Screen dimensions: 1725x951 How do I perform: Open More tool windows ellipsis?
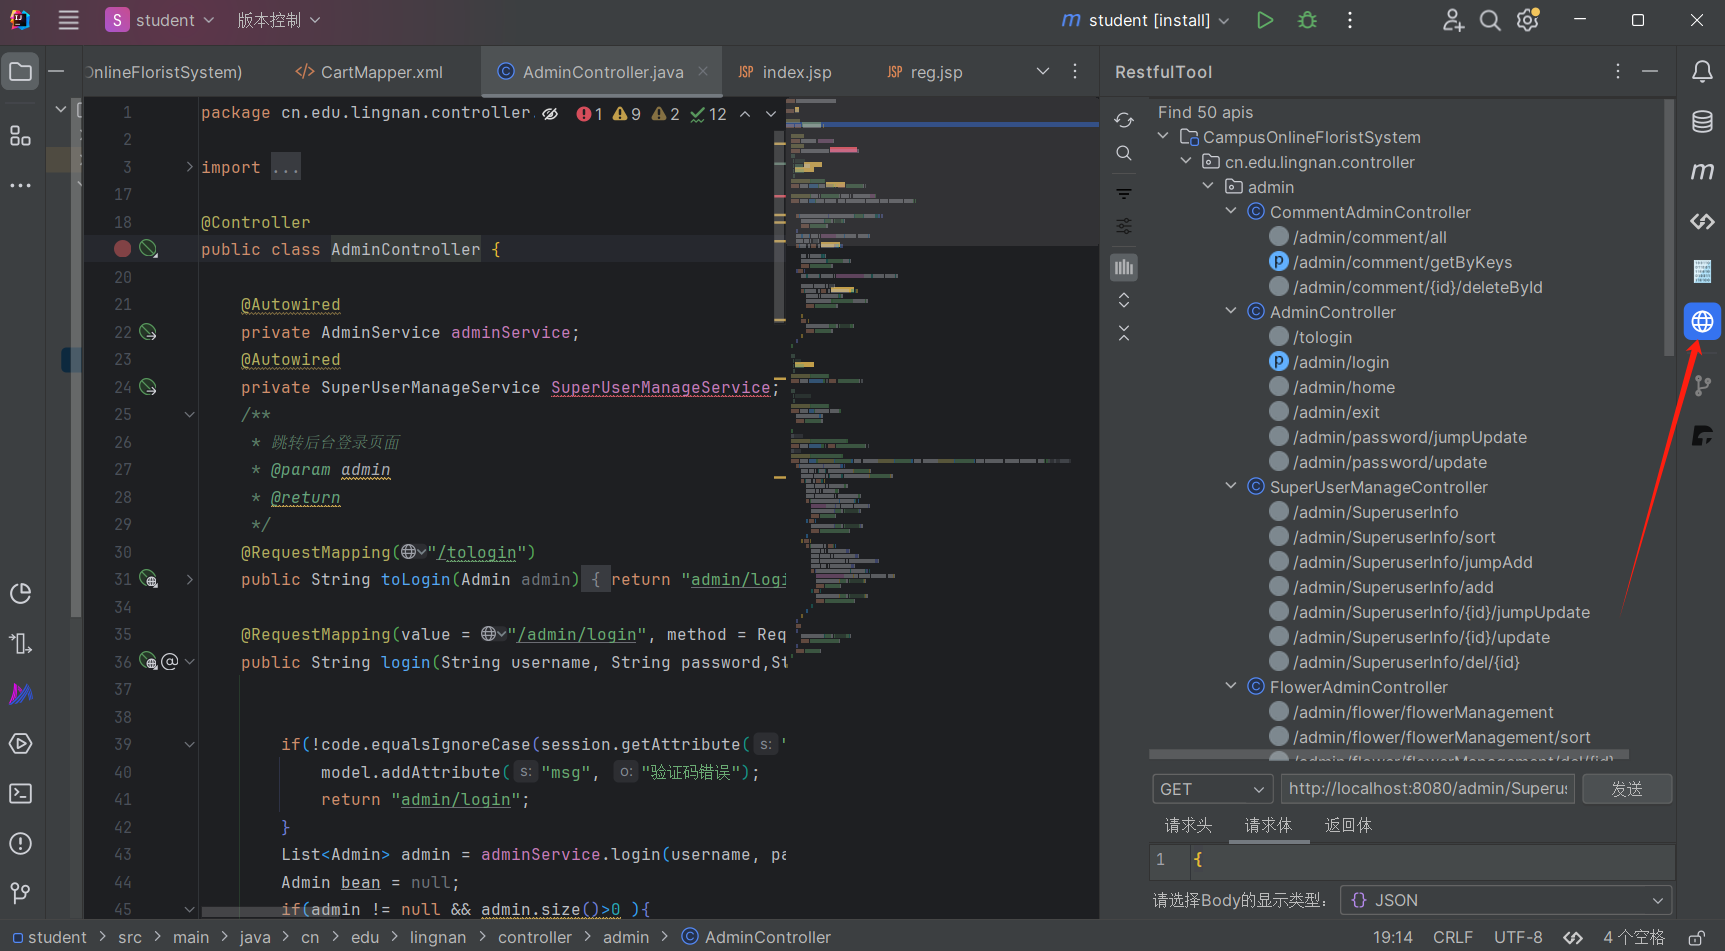(x=20, y=185)
